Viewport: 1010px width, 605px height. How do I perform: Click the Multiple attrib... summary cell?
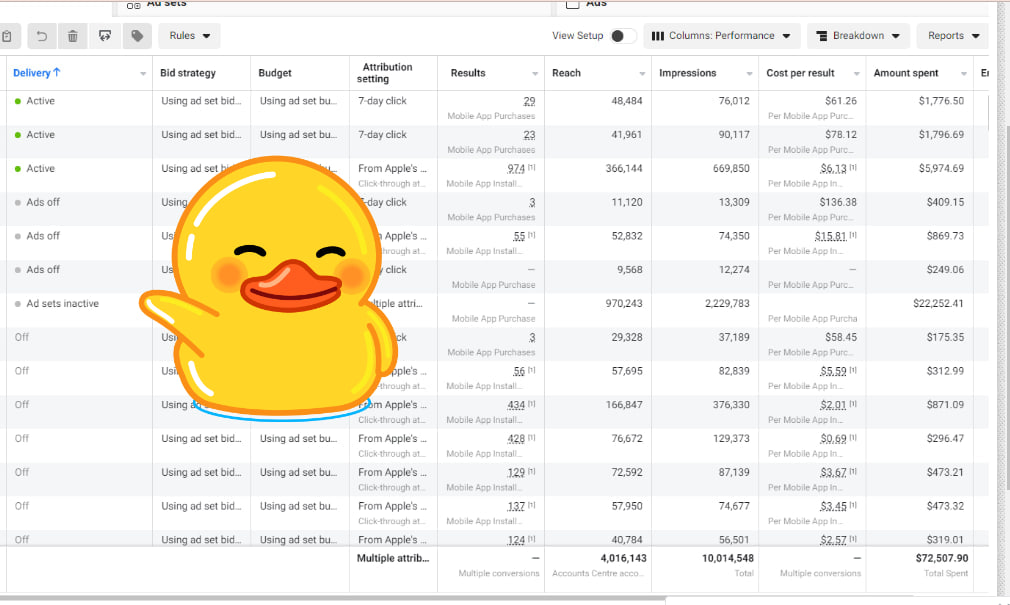pyautogui.click(x=393, y=558)
